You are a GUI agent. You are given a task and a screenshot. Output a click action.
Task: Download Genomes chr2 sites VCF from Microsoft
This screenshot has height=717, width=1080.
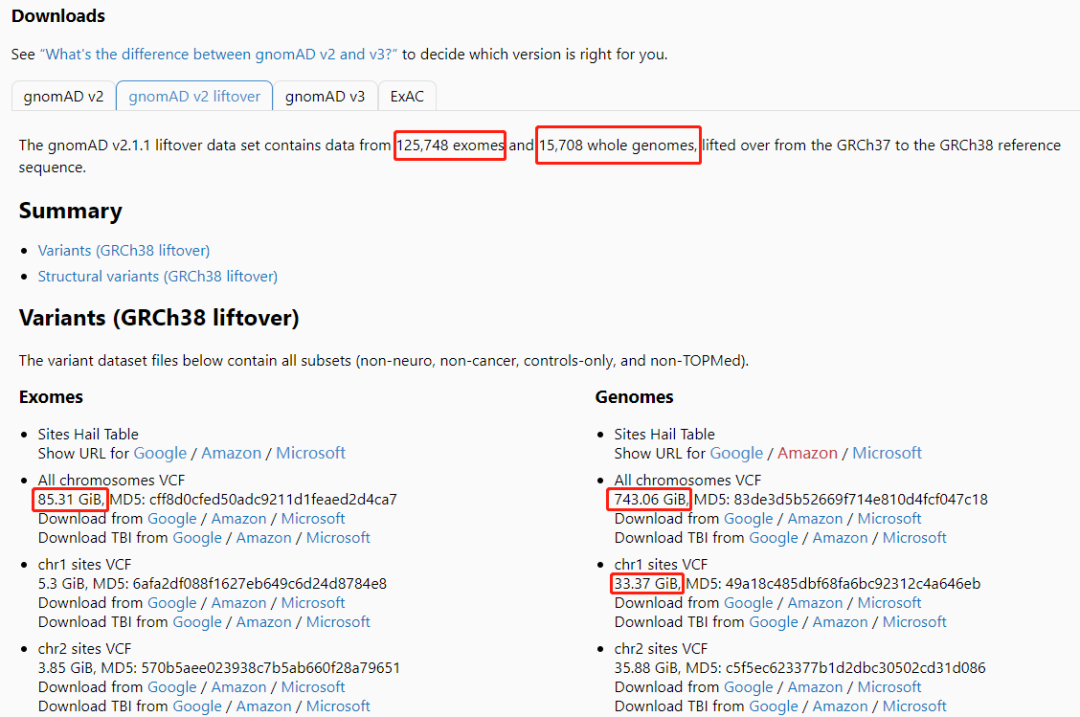[x=889, y=687]
